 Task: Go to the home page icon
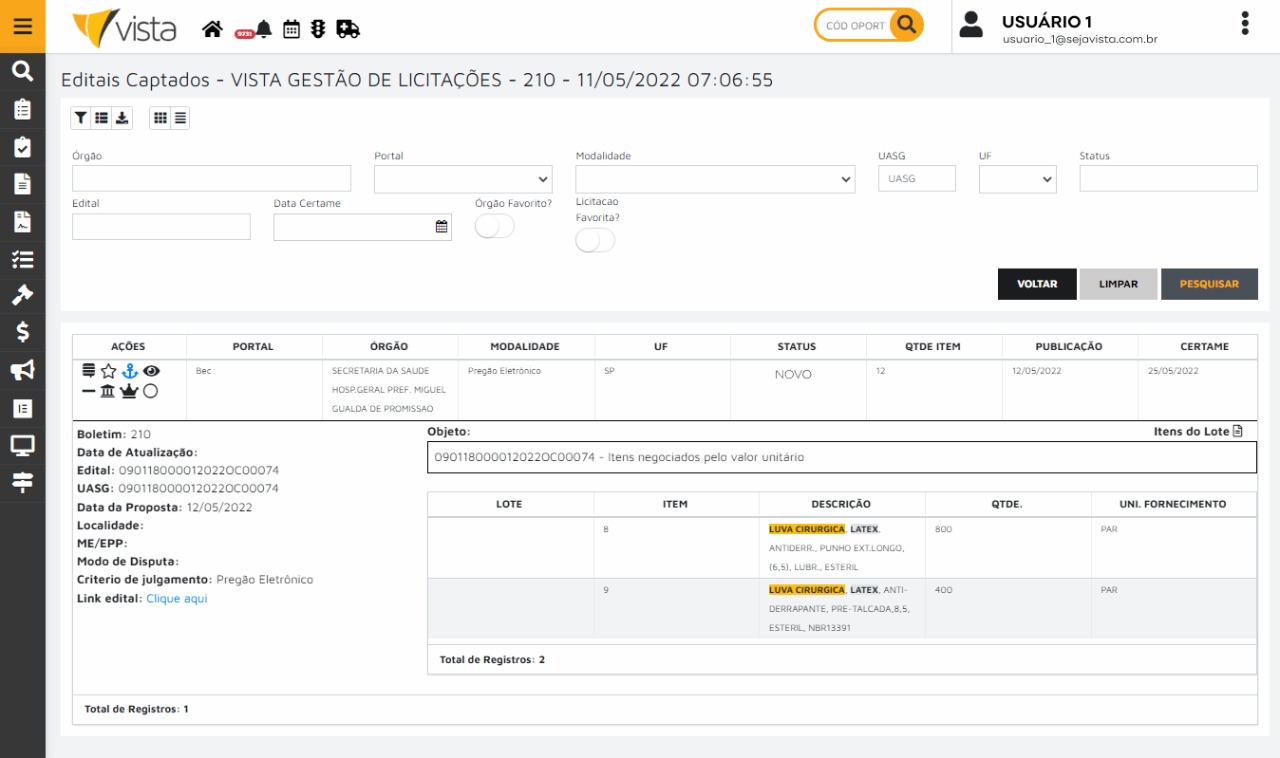click(212, 29)
